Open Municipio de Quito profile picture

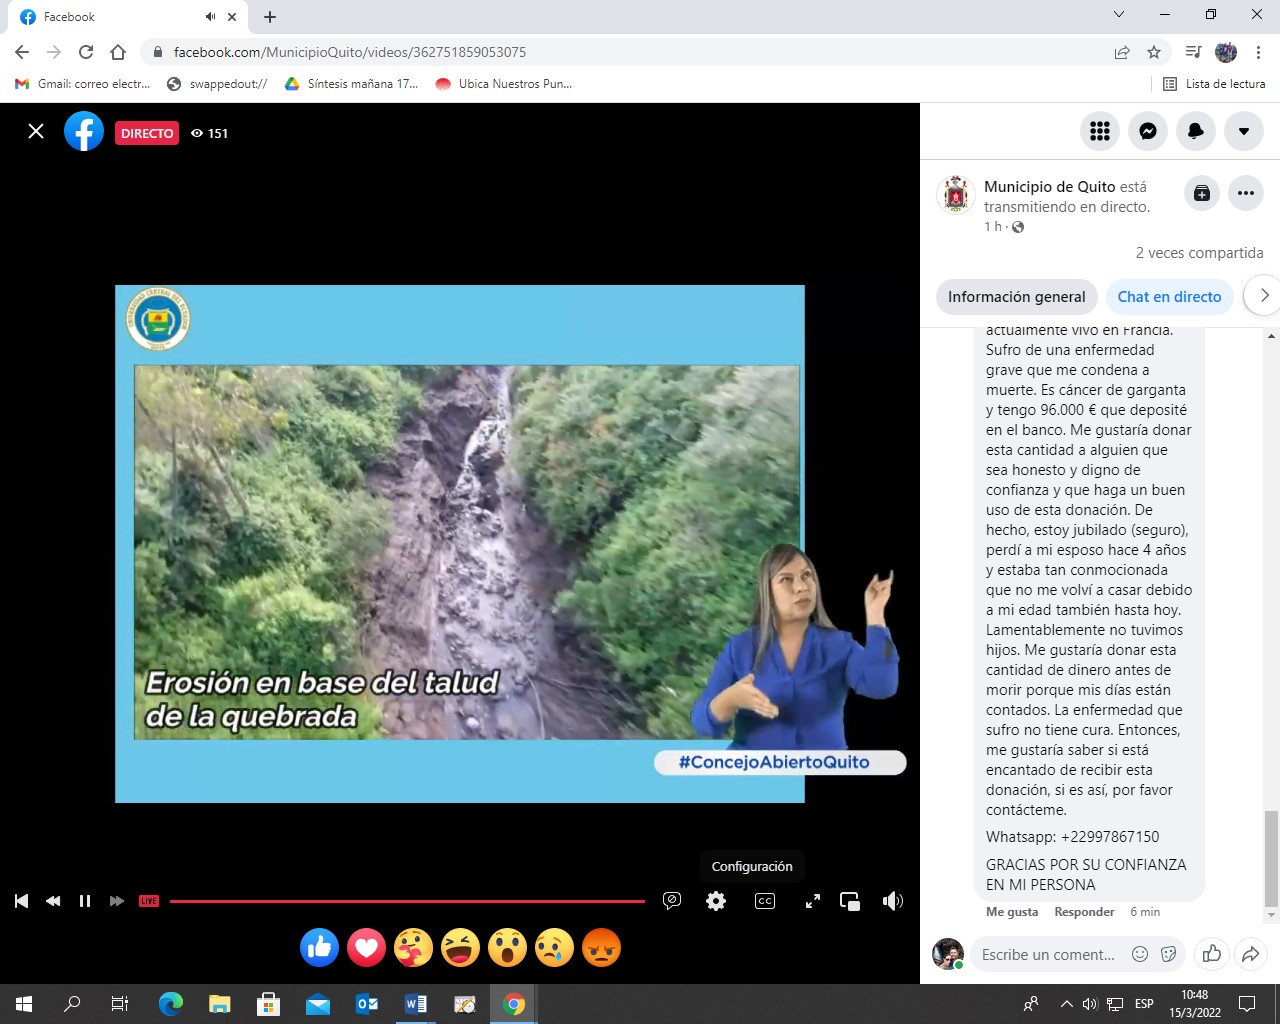tap(956, 195)
